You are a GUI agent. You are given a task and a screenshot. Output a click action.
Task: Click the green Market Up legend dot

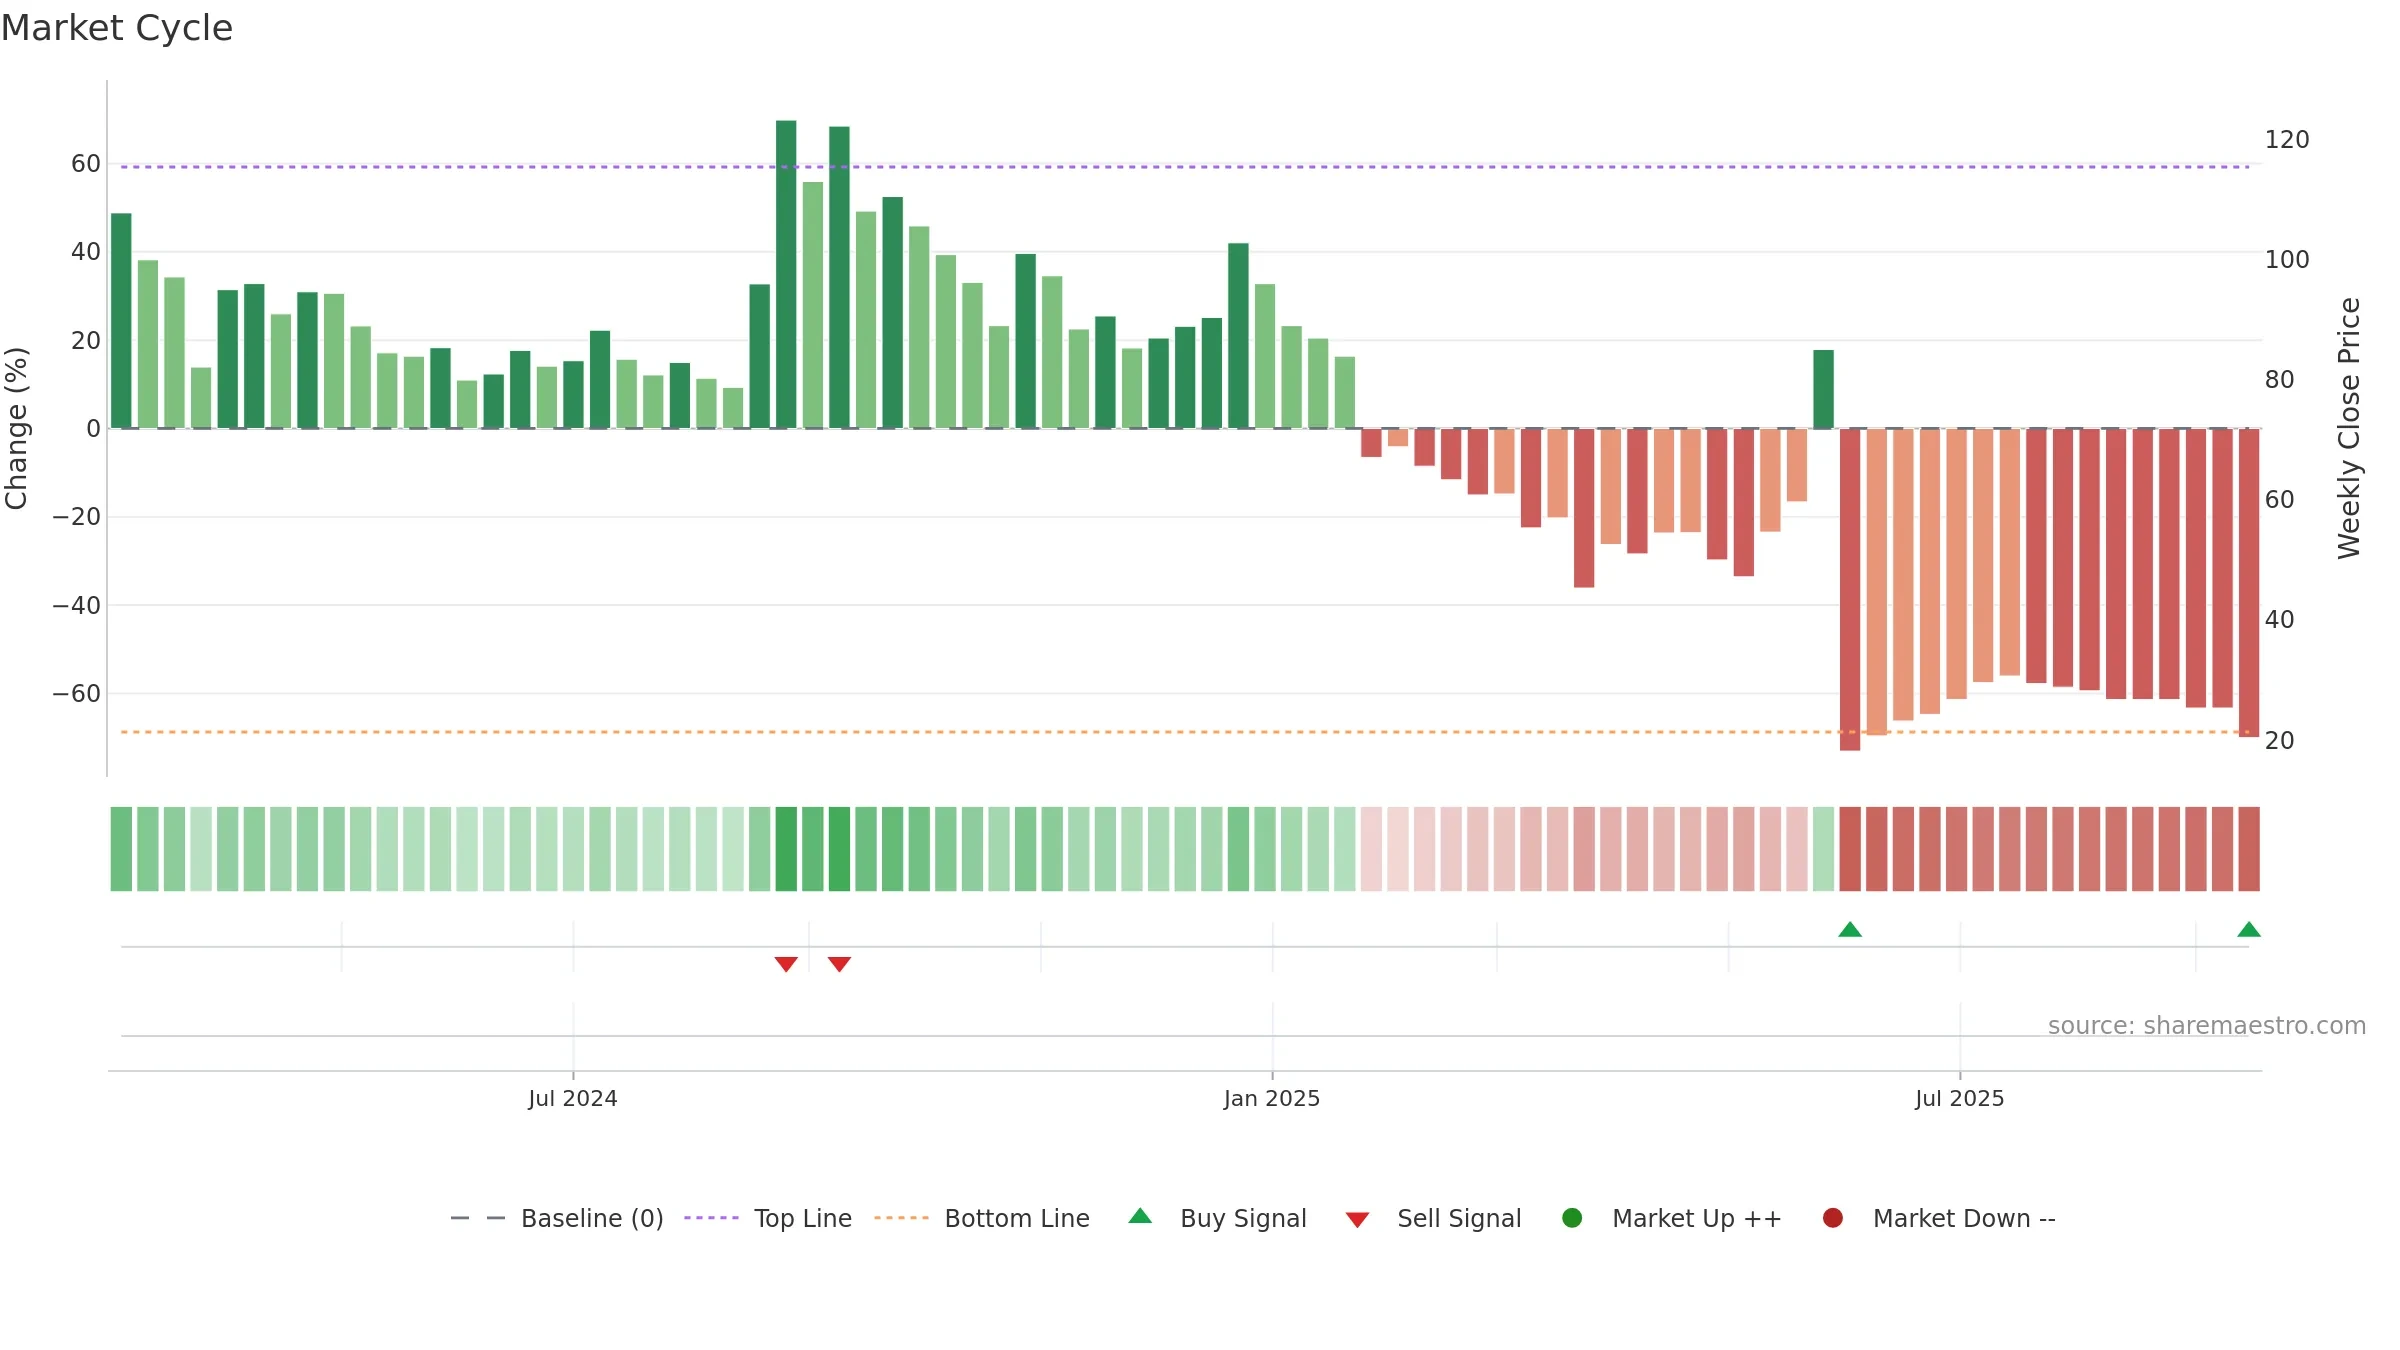point(1572,1218)
